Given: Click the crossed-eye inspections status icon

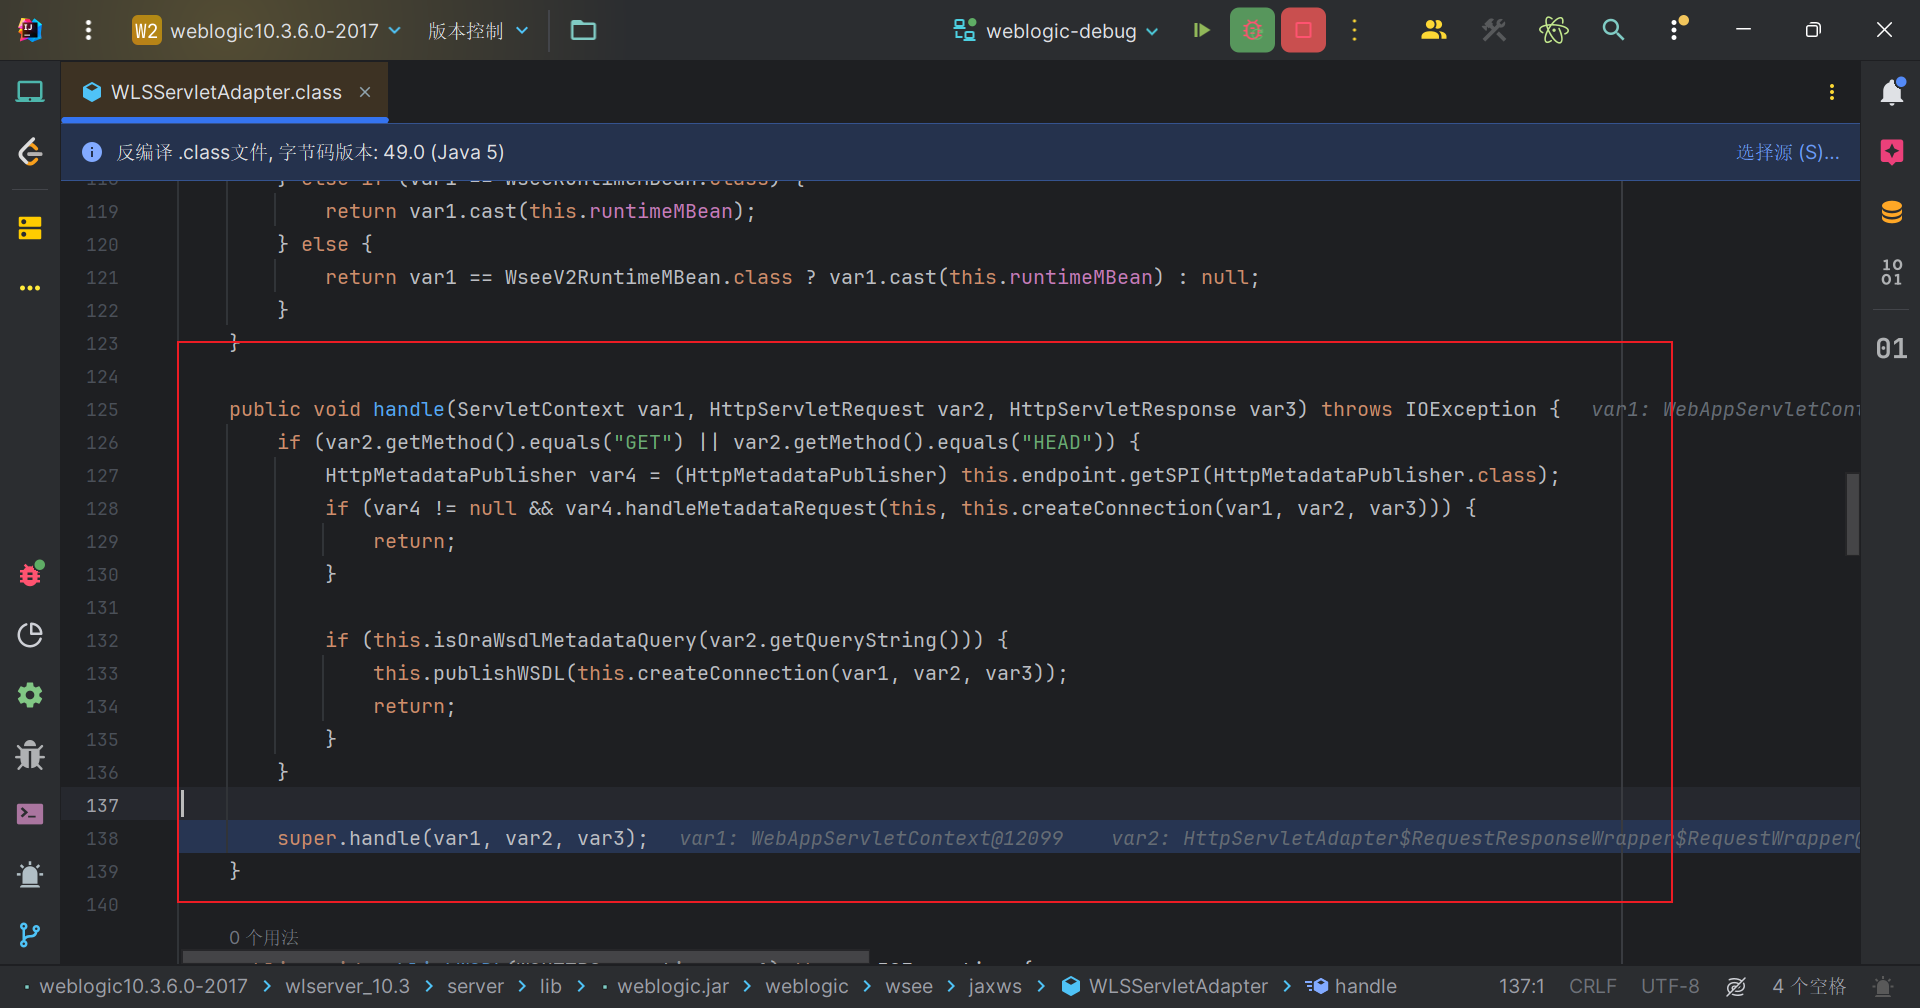Looking at the screenshot, I should tap(1736, 986).
